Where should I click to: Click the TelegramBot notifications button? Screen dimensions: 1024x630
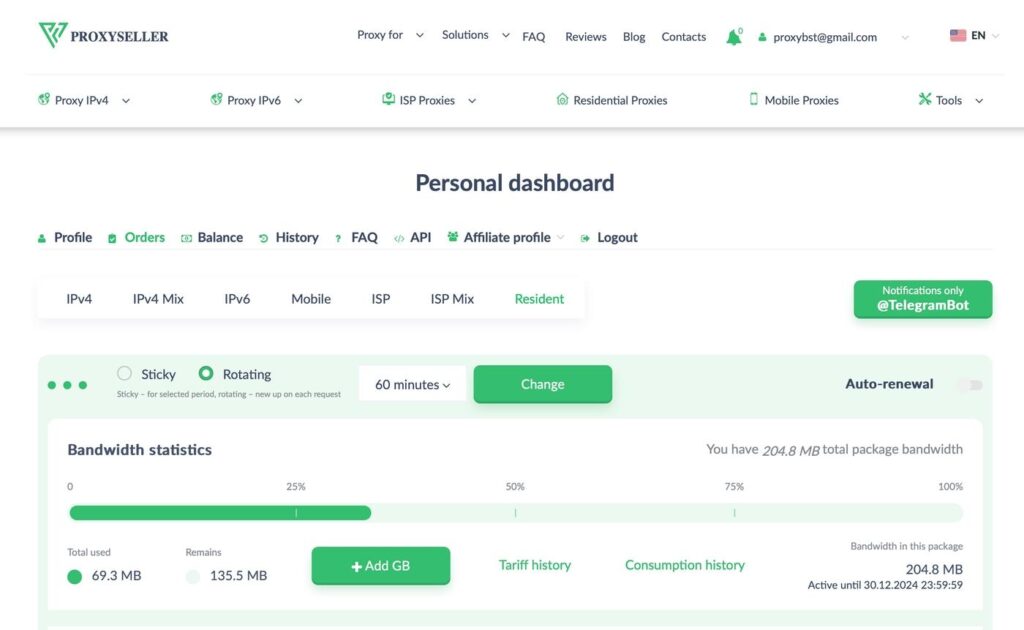tap(922, 298)
